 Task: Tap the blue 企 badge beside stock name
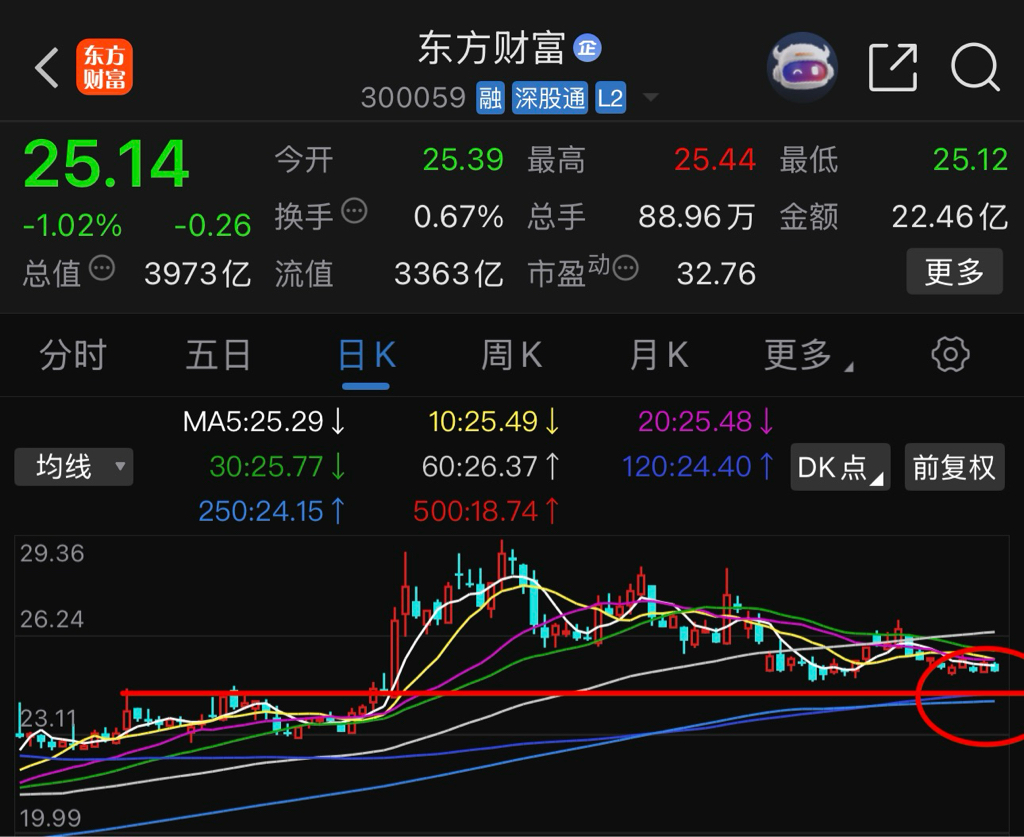587,48
